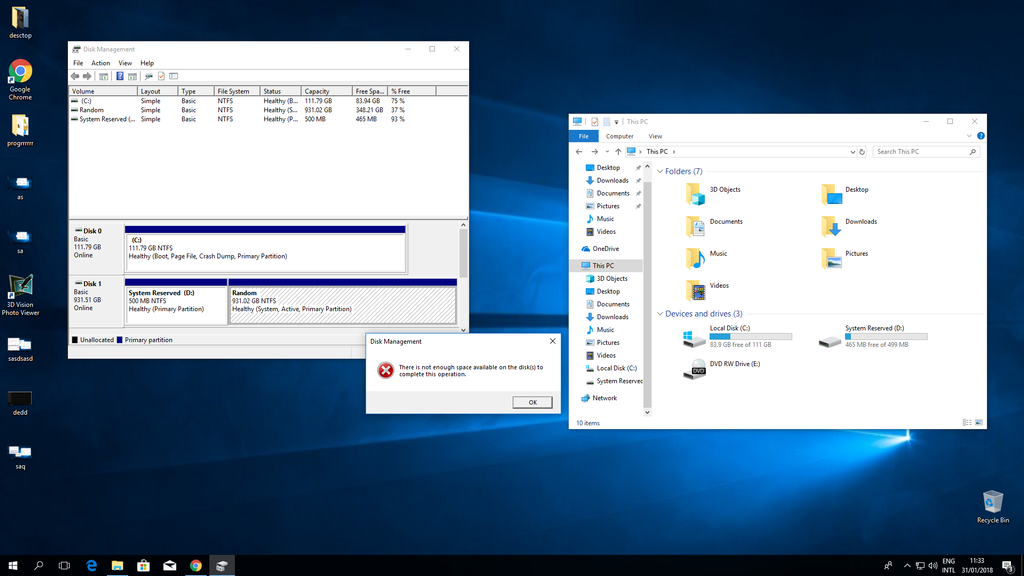1024x576 pixels.
Task: Collapse the Devices and drives (3) group
Action: 660,313
